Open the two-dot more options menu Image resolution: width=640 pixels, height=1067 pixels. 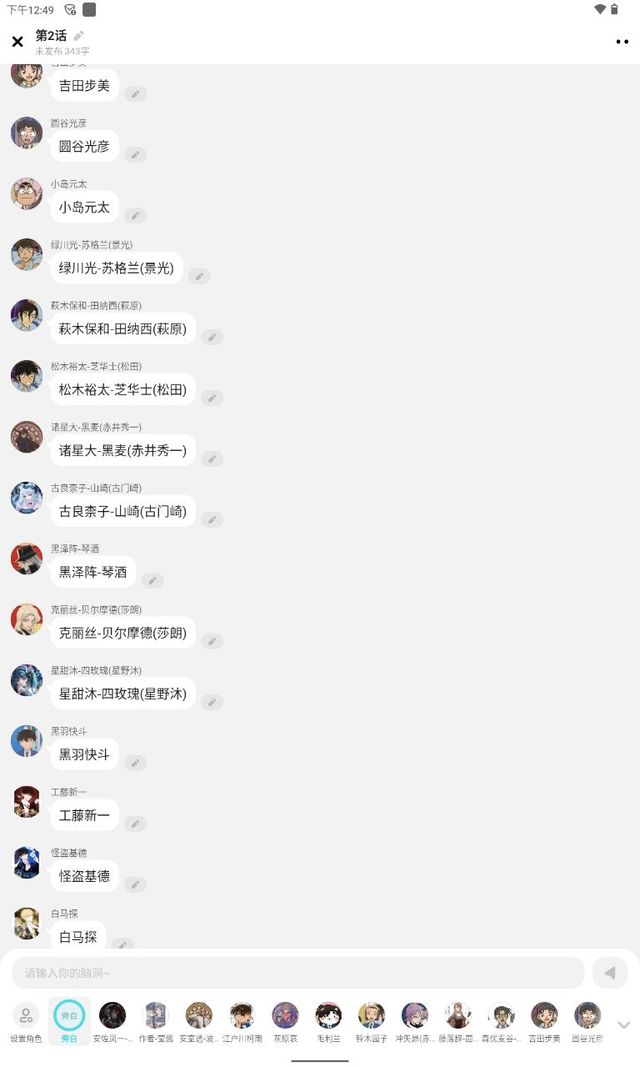pos(622,42)
